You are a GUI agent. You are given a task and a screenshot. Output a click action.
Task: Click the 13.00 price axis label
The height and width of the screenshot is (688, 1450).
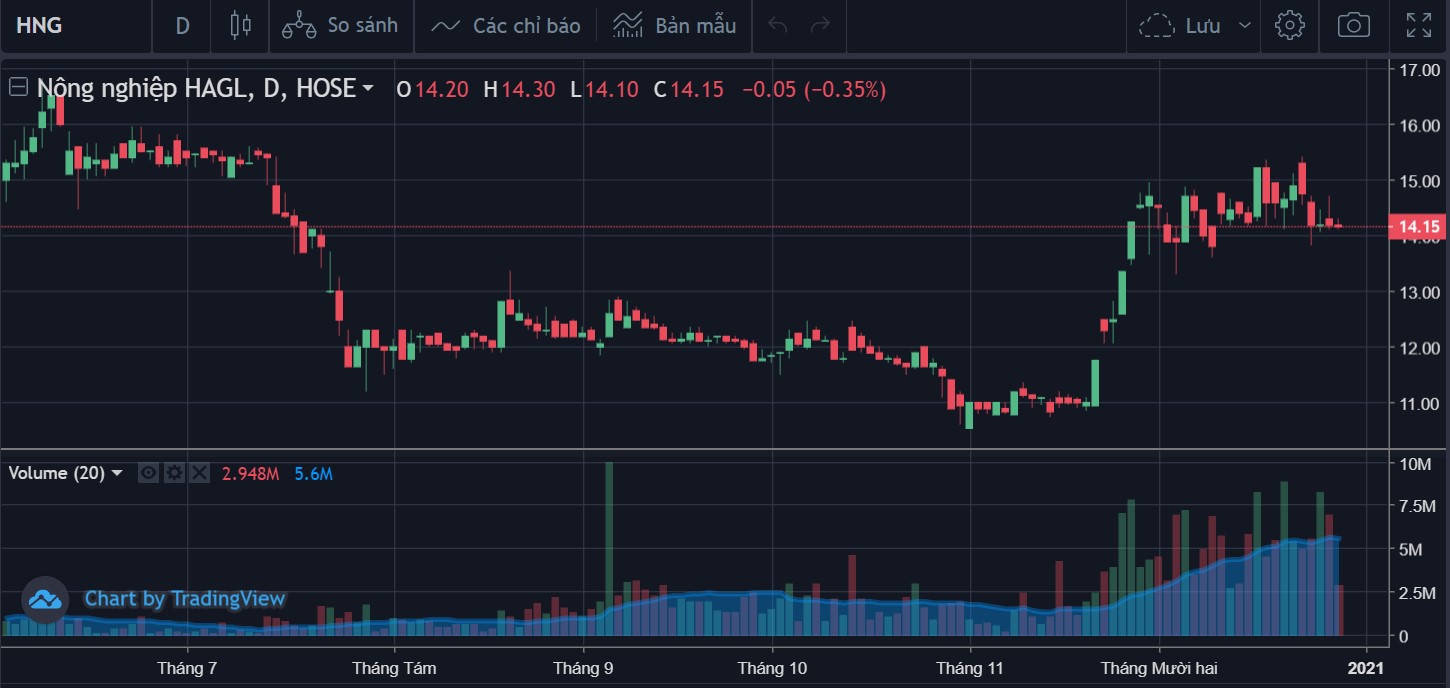[x=1420, y=293]
